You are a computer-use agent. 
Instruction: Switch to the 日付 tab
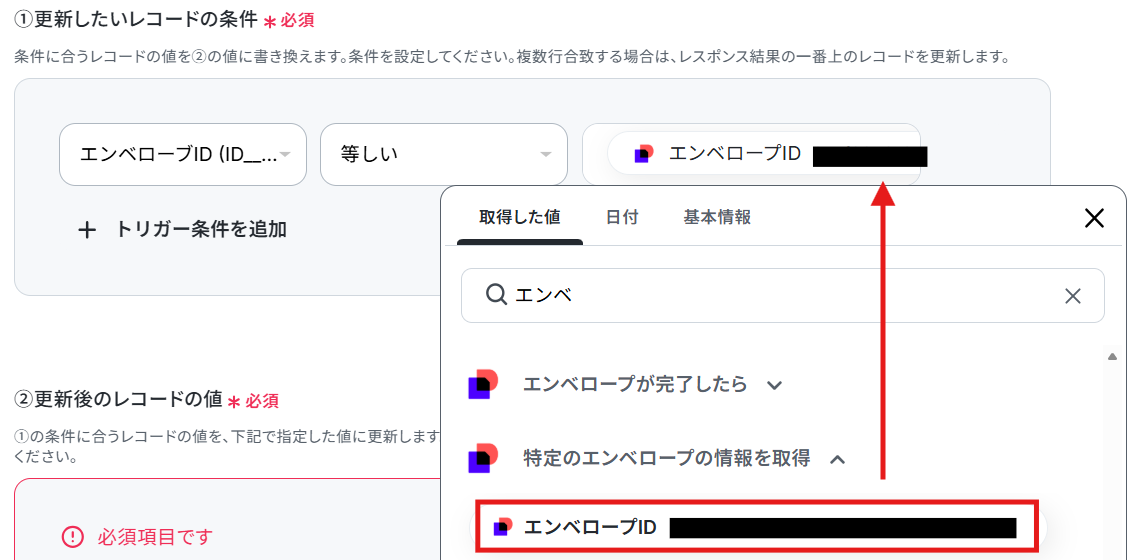pos(623,217)
